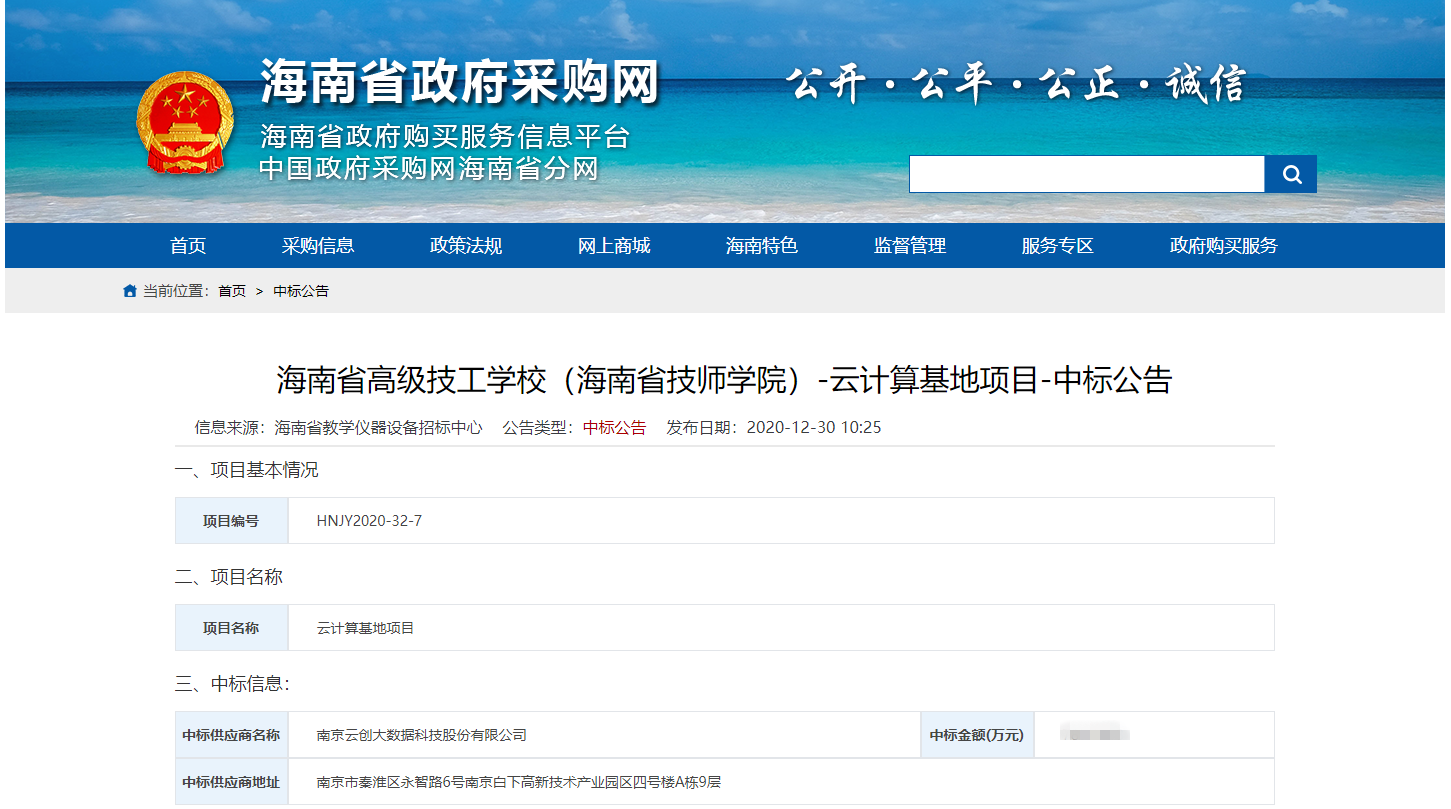
Task: Go to the 网上商城 menu item
Action: 614,246
